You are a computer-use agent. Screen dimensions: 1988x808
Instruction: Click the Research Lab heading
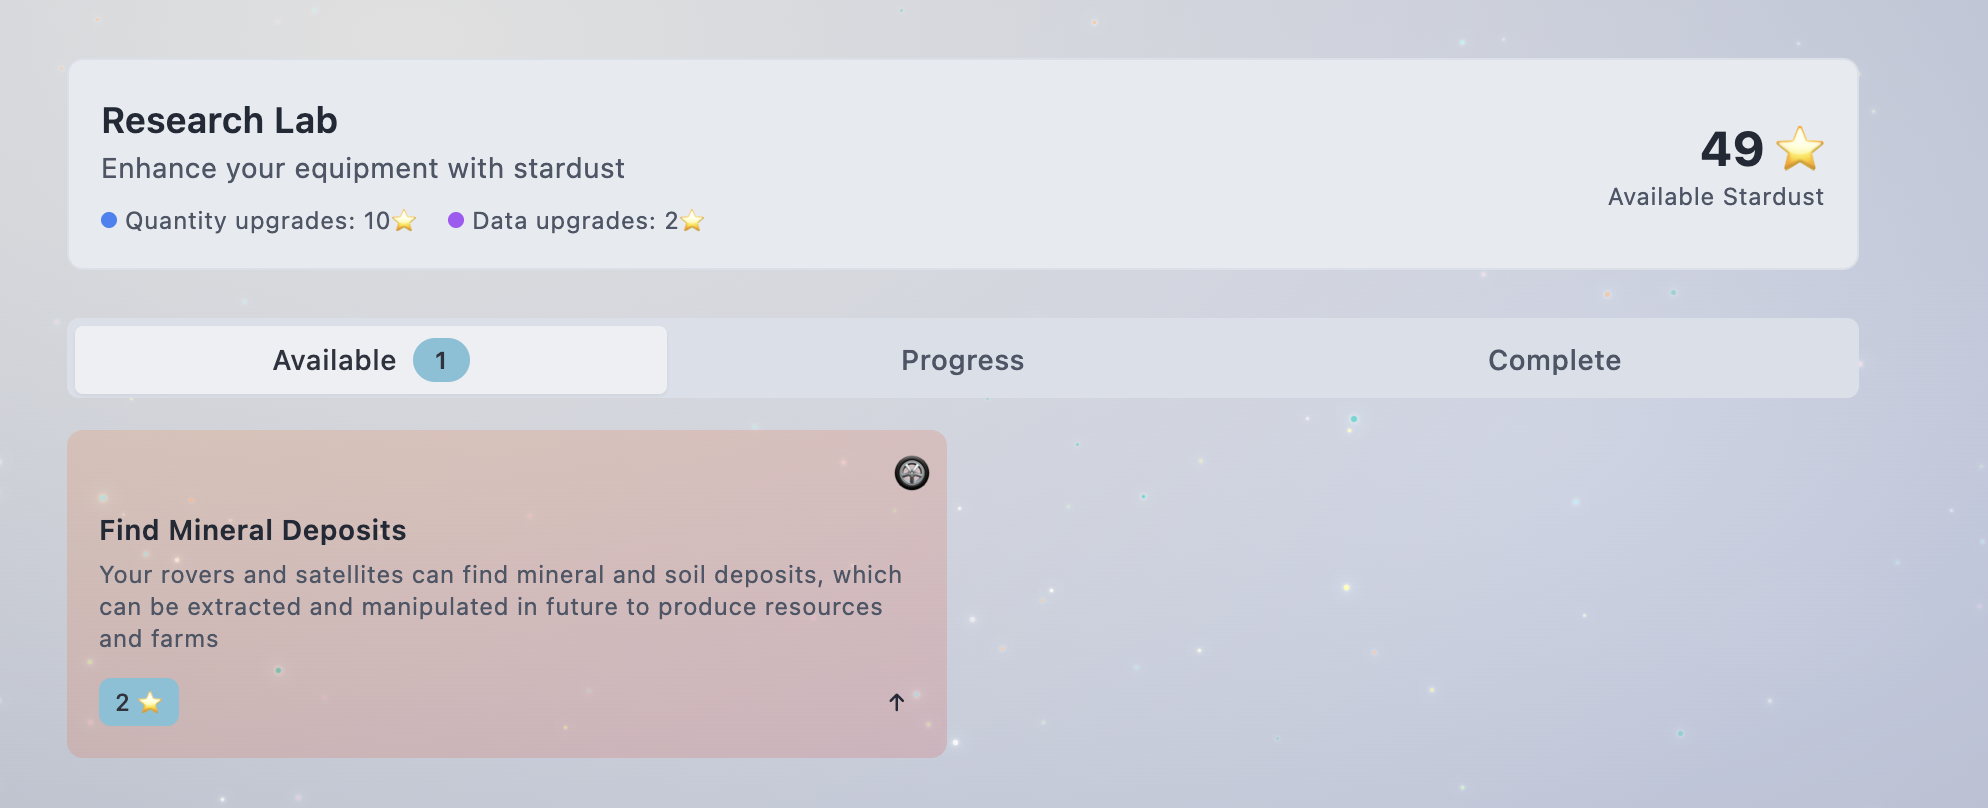[x=220, y=121]
